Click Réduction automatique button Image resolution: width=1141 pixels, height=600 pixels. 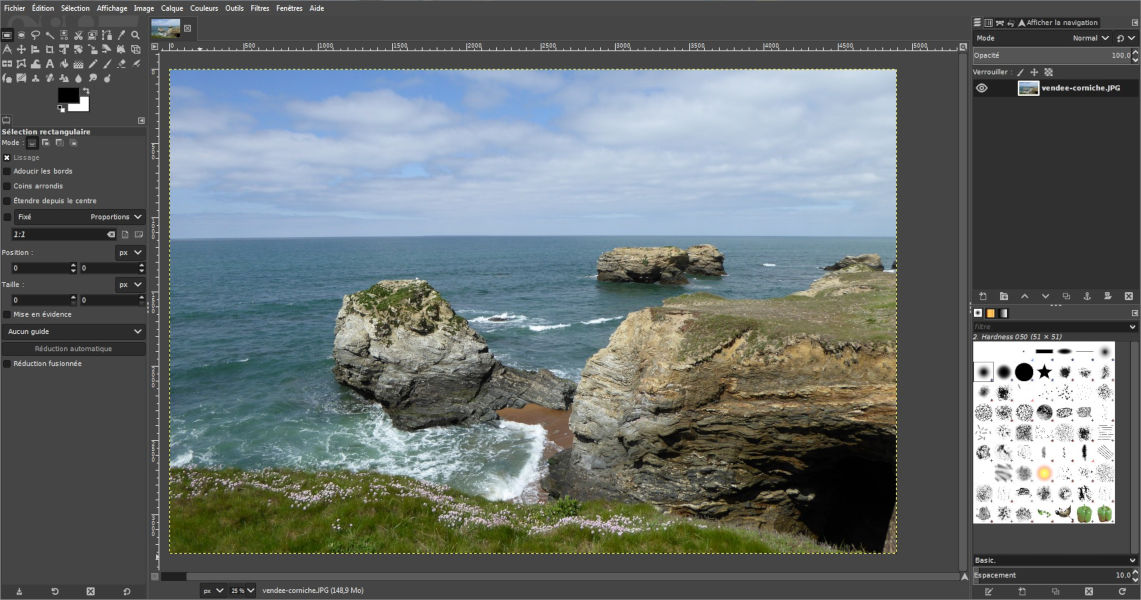pos(73,349)
